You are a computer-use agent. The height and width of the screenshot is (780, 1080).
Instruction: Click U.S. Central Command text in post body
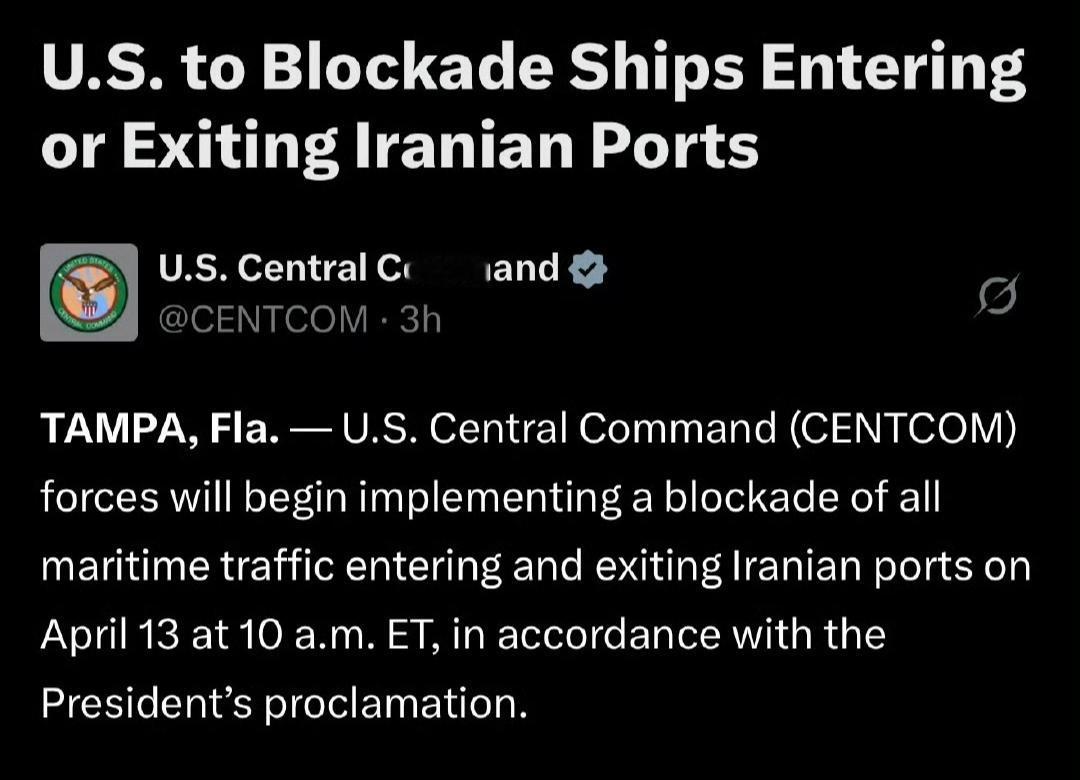tap(559, 429)
